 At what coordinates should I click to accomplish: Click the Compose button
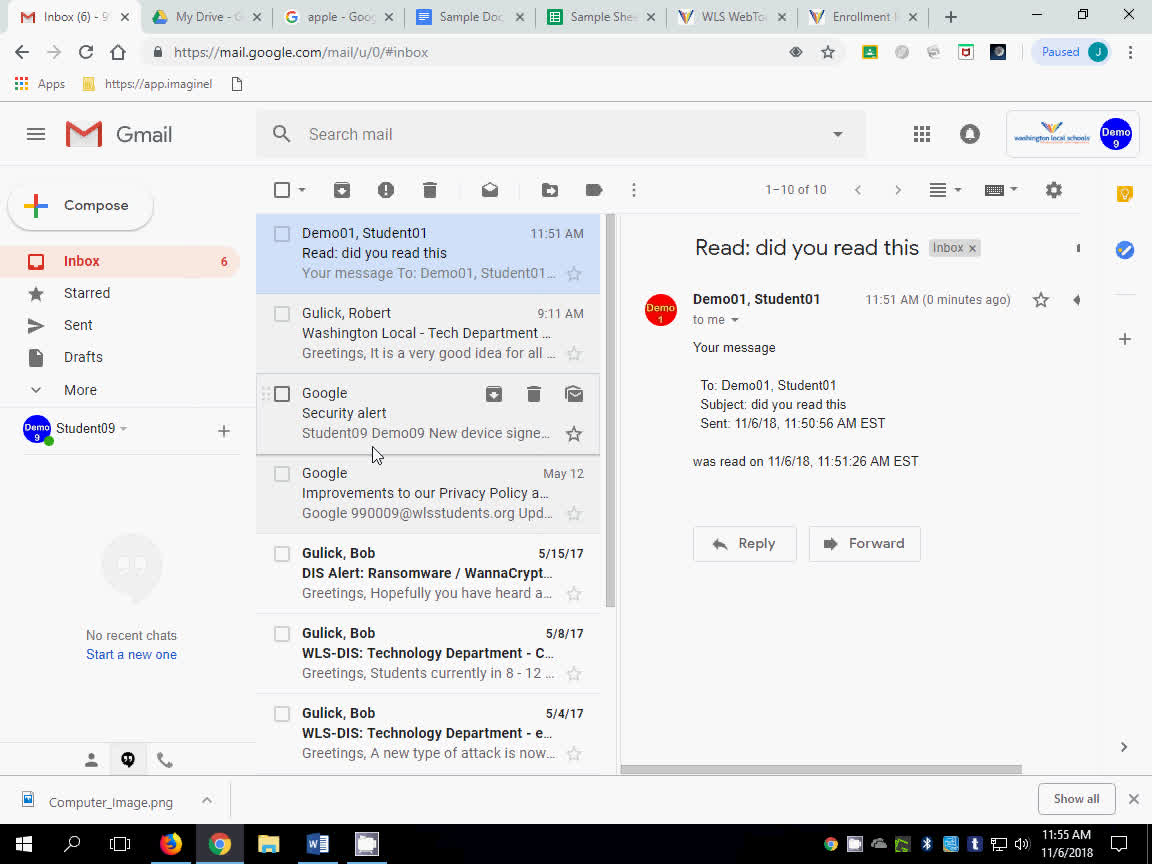point(80,205)
